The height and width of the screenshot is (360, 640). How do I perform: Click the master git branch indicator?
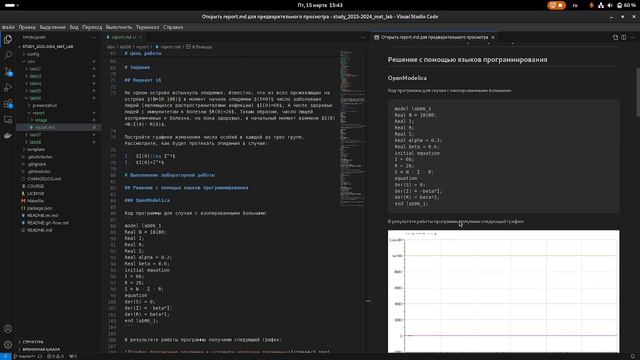pos(24,356)
